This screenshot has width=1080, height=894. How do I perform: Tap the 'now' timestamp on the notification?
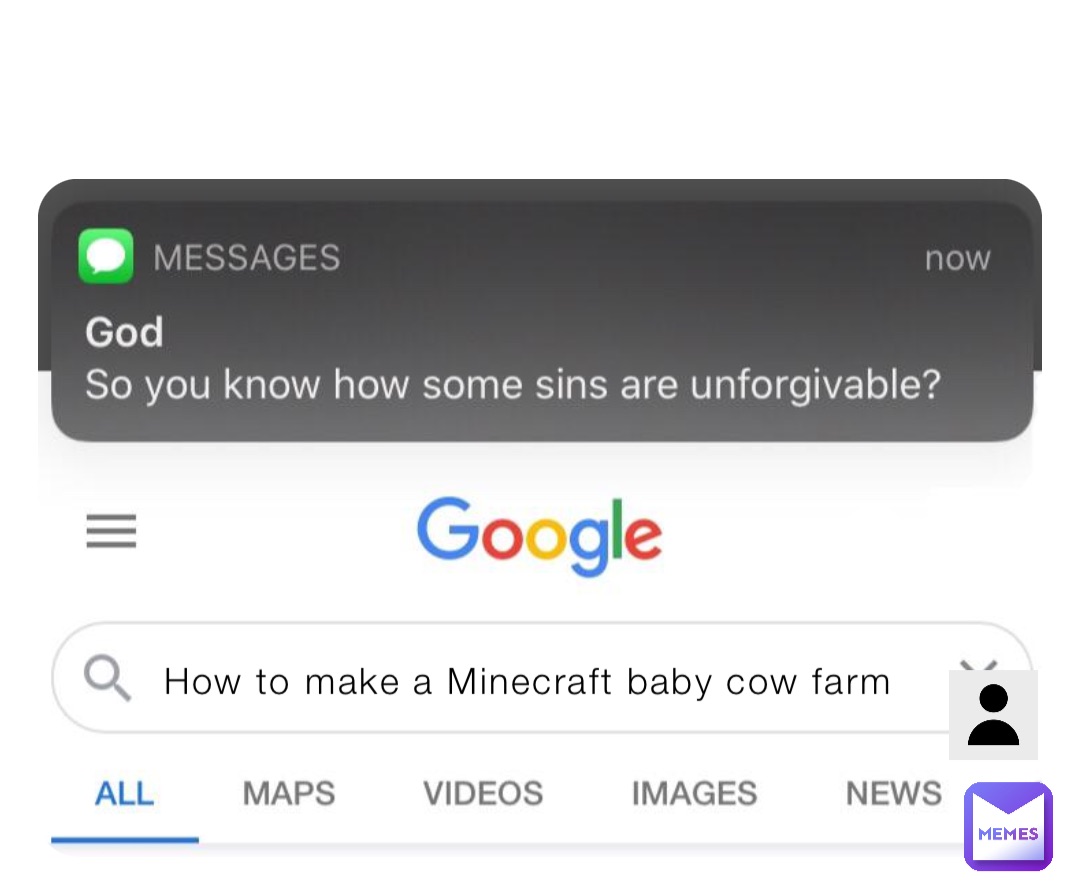957,258
